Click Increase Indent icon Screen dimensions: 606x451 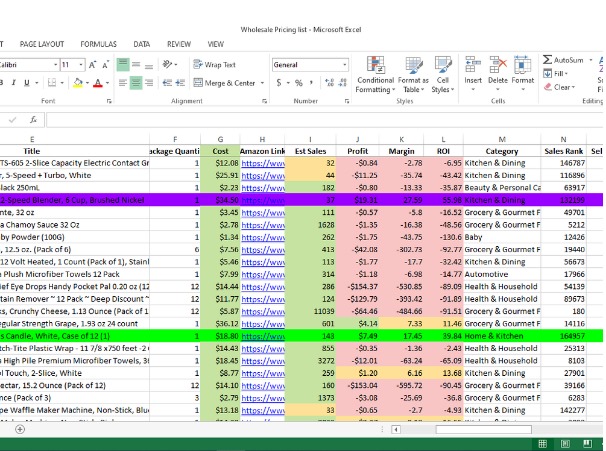pyautogui.click(x=180, y=83)
